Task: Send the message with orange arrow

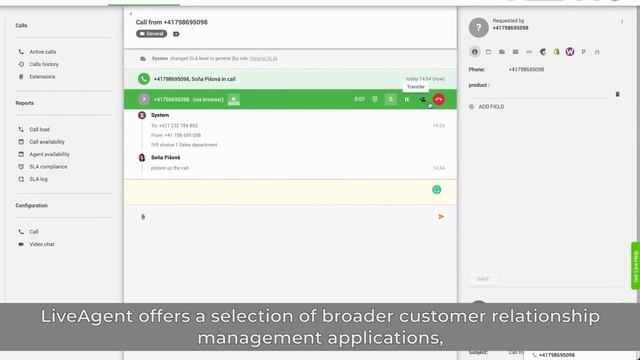Action: [x=441, y=217]
